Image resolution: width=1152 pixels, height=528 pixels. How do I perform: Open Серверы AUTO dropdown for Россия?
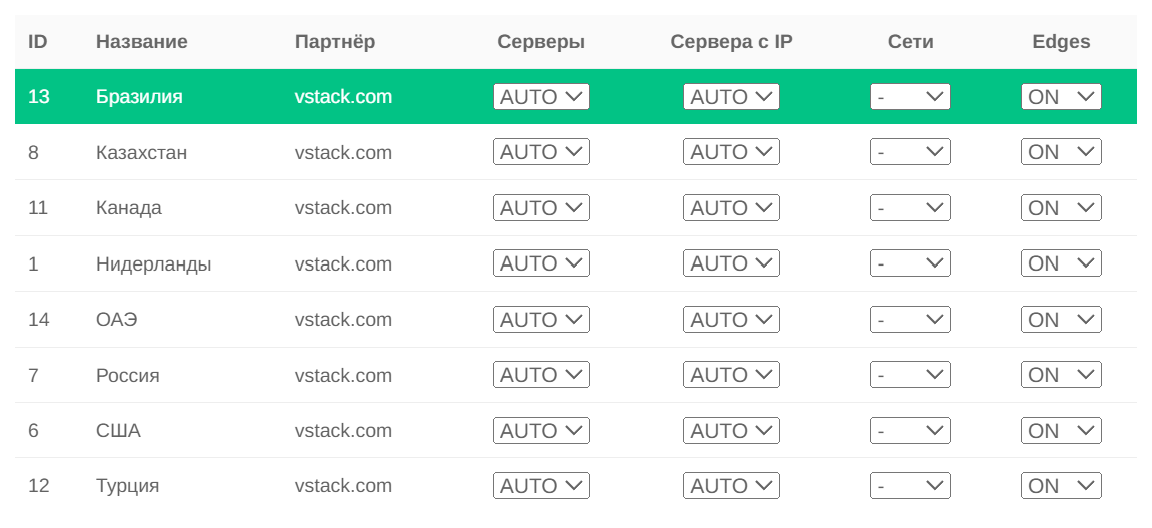pos(541,375)
